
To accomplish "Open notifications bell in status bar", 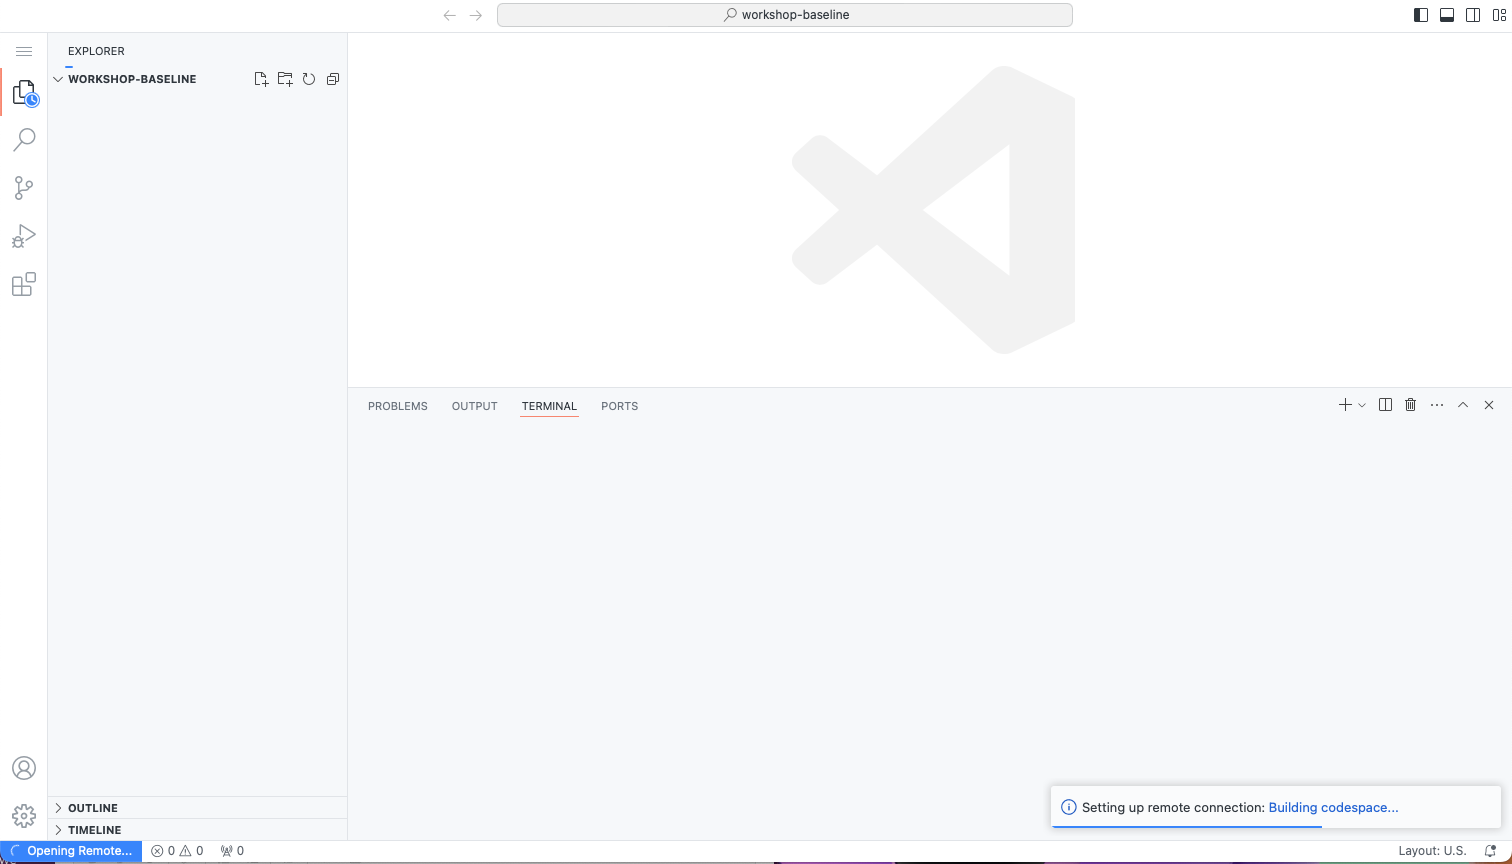I will (x=1490, y=851).
